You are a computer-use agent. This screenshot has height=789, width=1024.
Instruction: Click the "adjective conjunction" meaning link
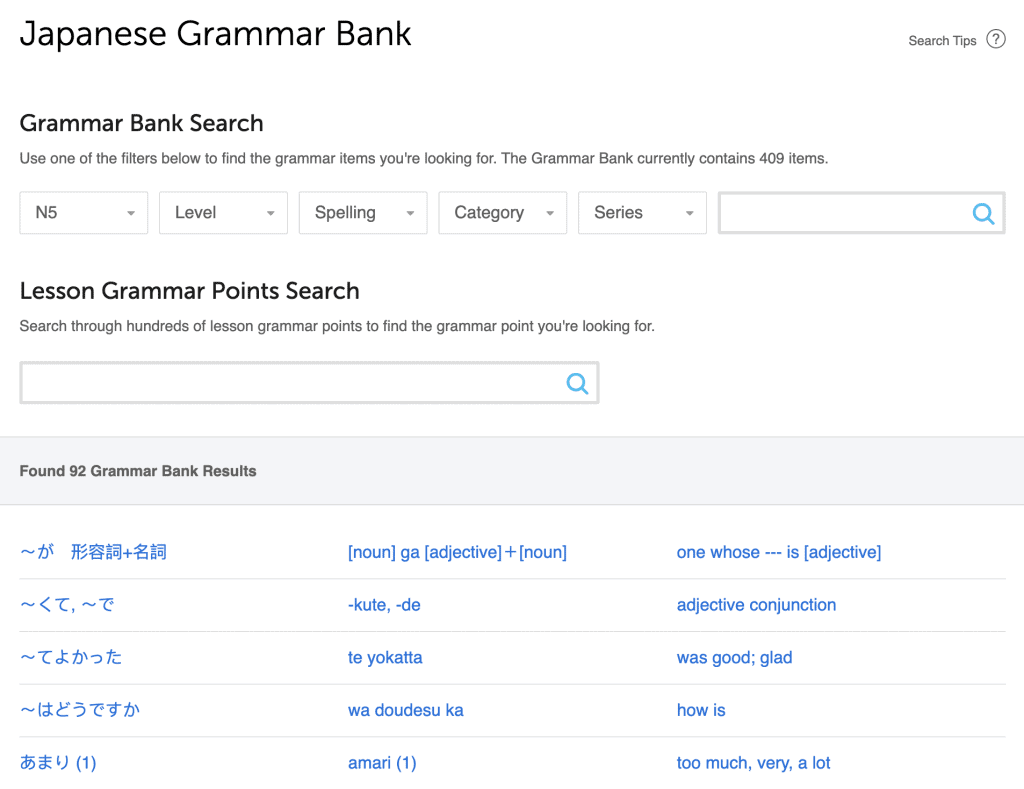pos(756,605)
